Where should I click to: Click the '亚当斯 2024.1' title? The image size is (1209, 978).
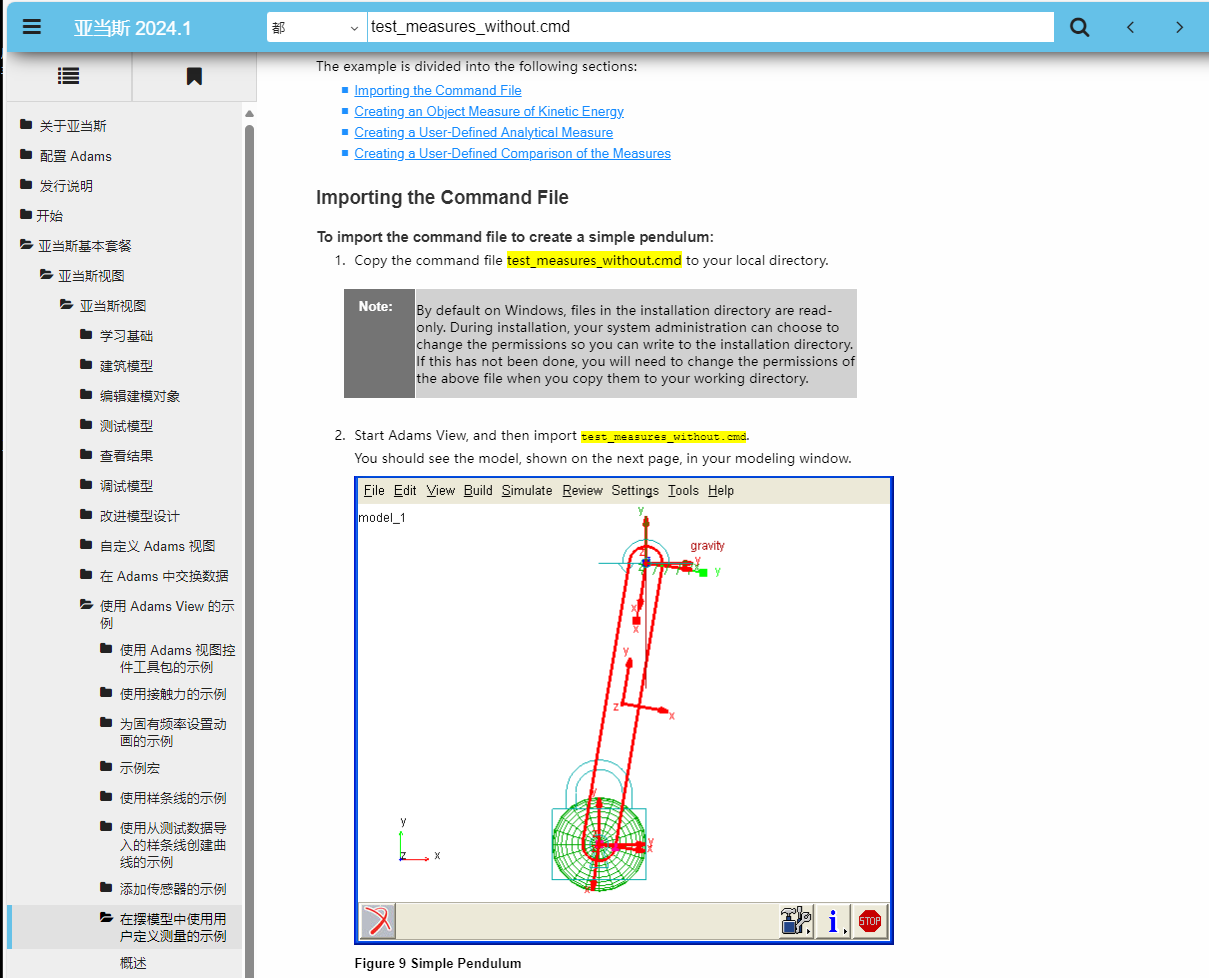[132, 28]
